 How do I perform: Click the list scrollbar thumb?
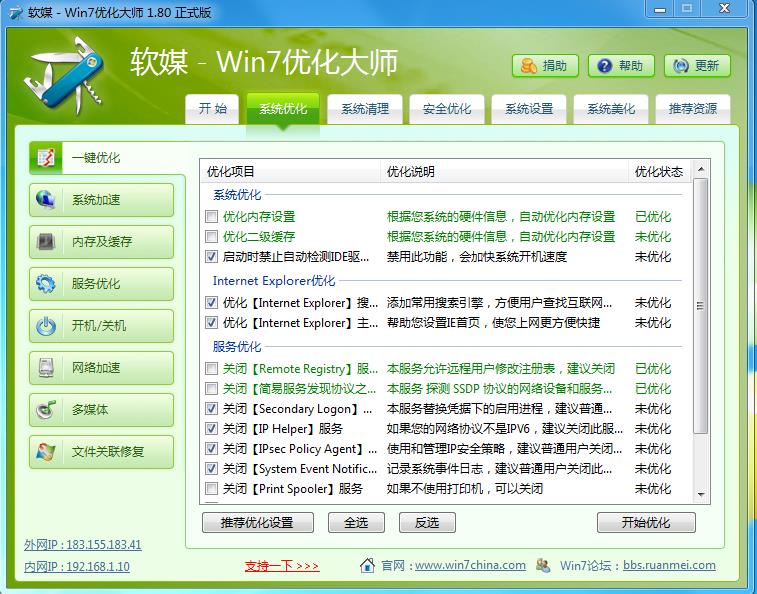coord(701,306)
